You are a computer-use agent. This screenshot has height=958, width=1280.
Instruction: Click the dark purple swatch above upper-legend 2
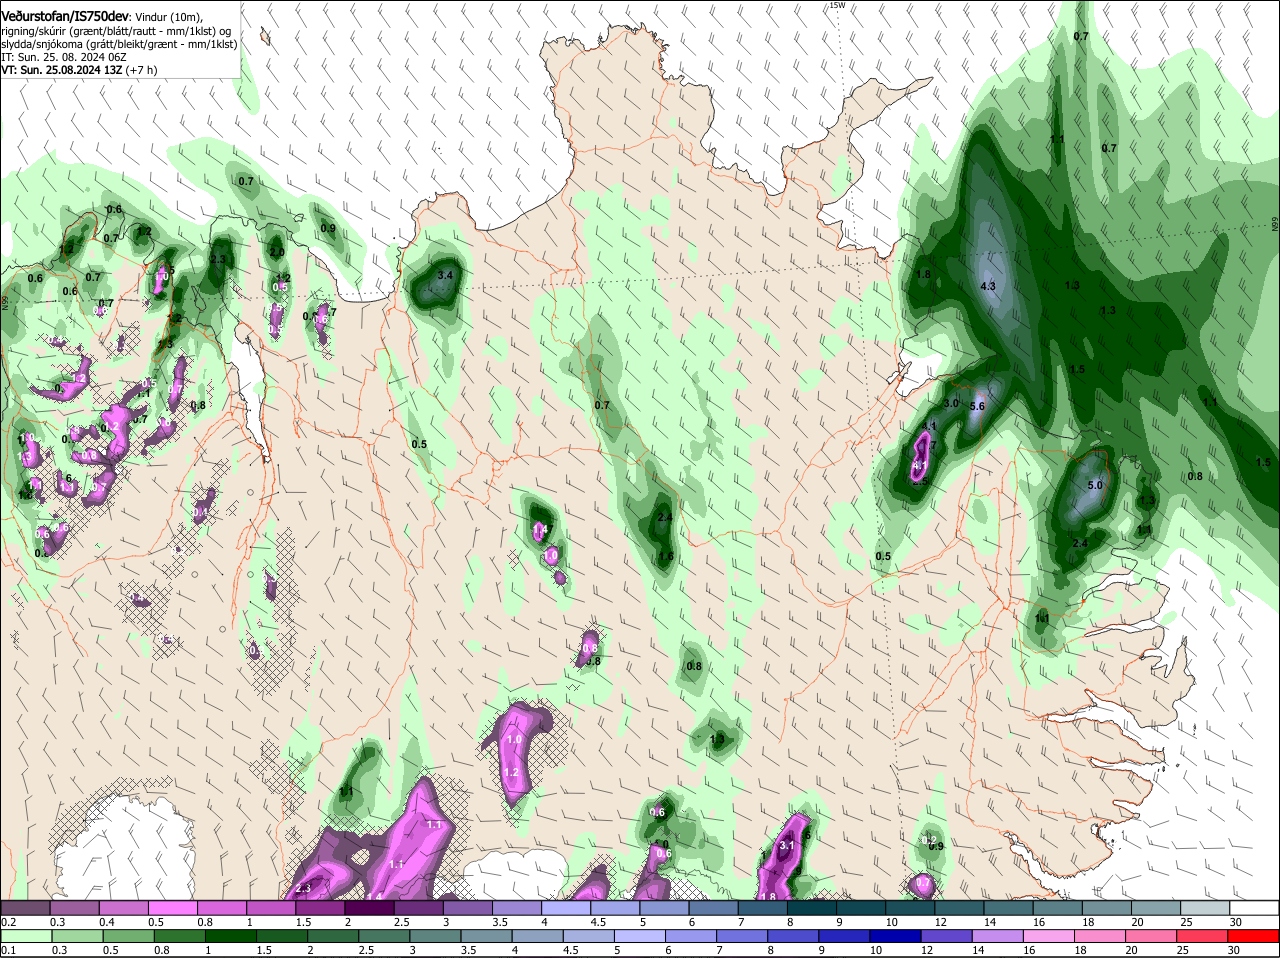[370, 908]
